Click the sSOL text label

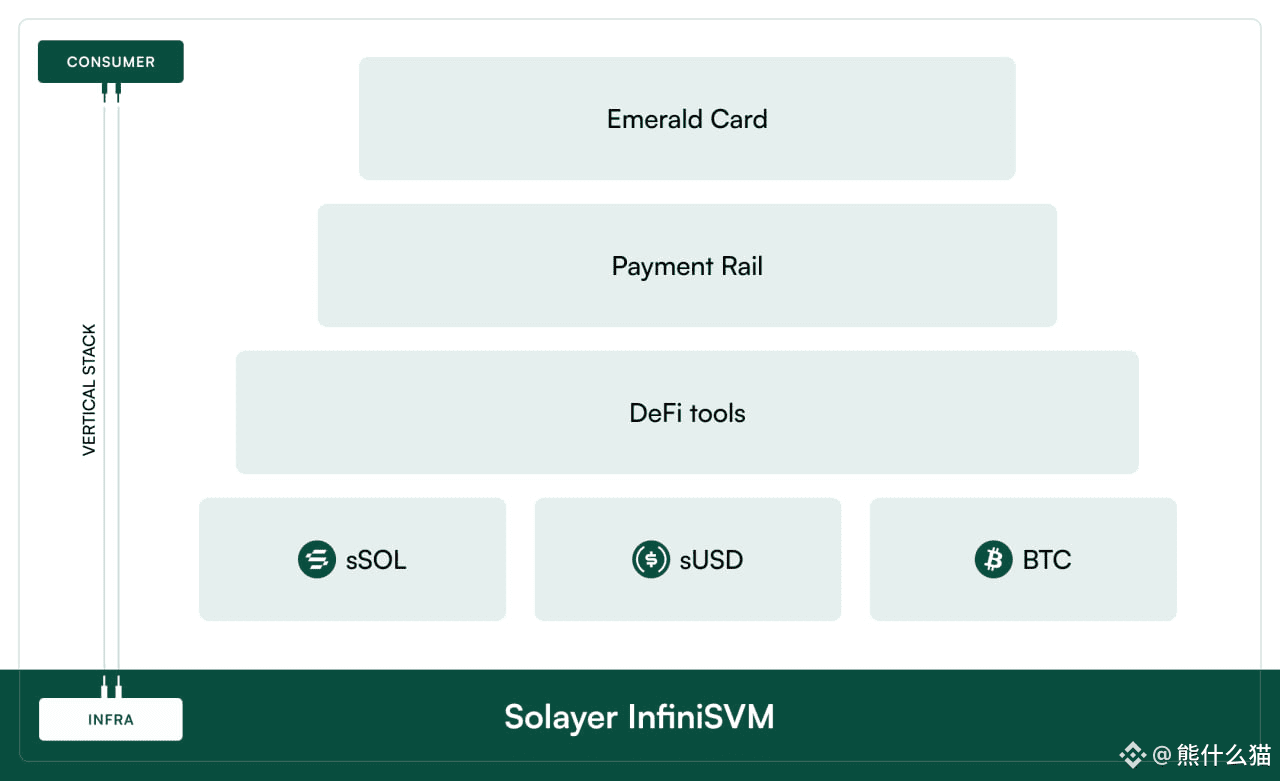tap(376, 560)
